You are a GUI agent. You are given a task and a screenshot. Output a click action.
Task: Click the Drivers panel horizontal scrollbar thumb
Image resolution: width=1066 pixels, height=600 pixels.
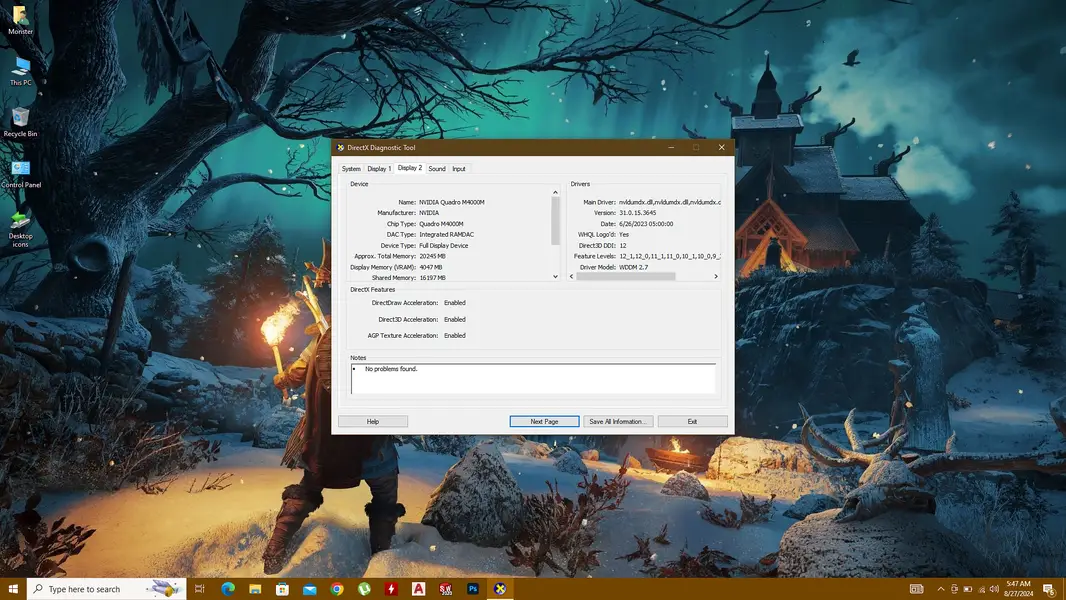coord(625,277)
